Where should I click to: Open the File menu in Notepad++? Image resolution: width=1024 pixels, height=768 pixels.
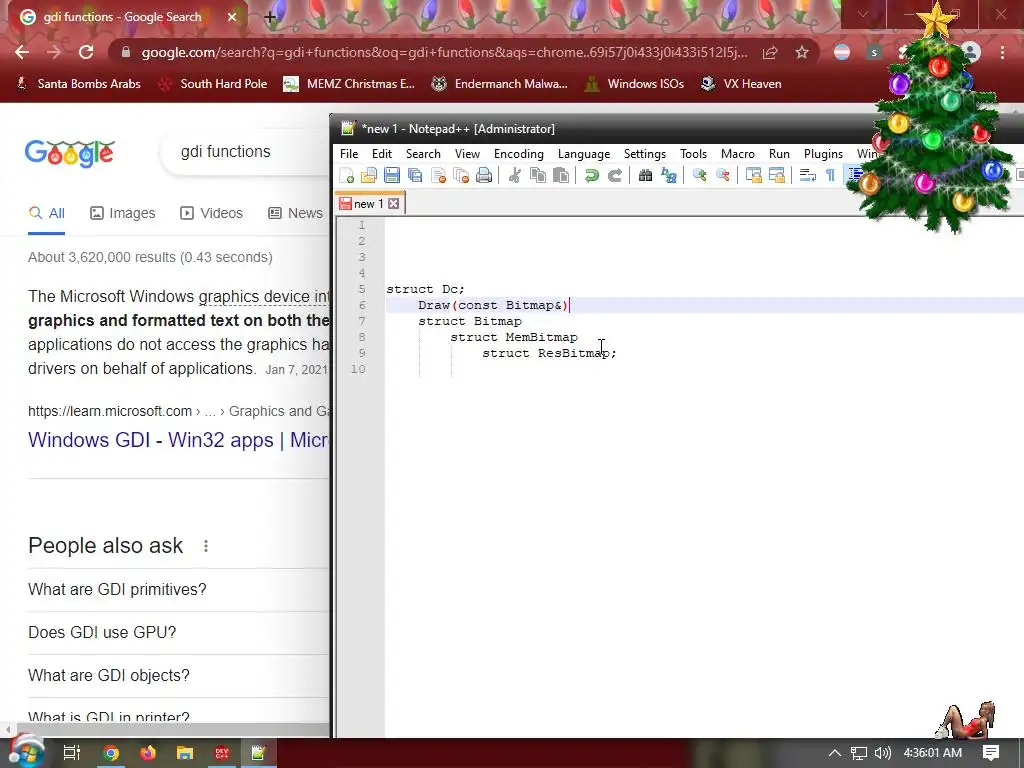(349, 153)
